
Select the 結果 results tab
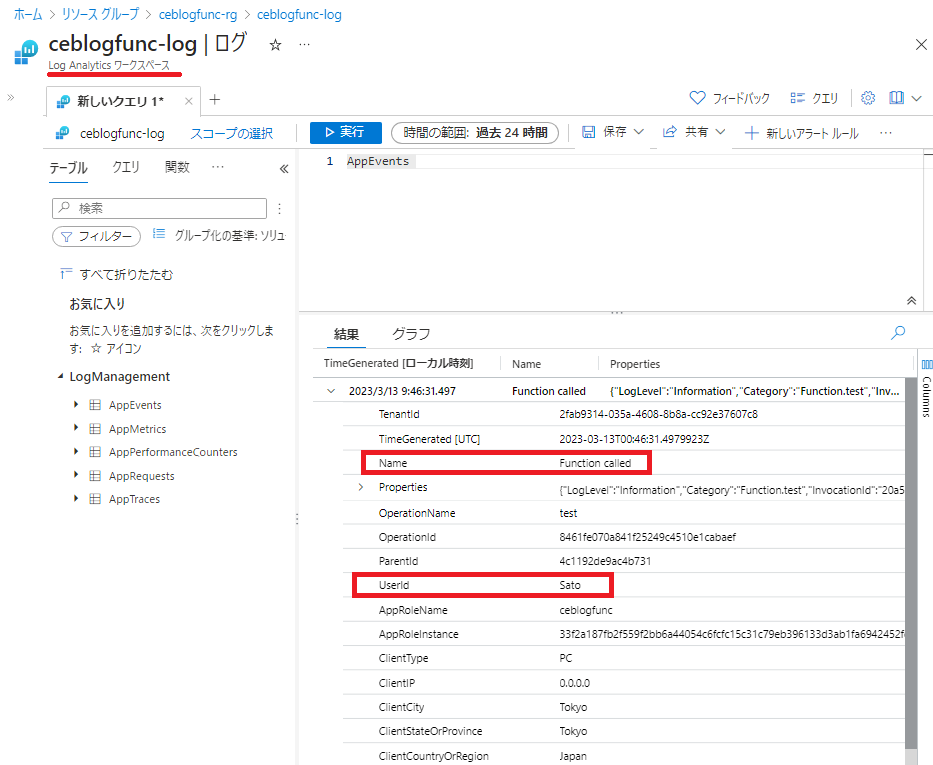346,334
